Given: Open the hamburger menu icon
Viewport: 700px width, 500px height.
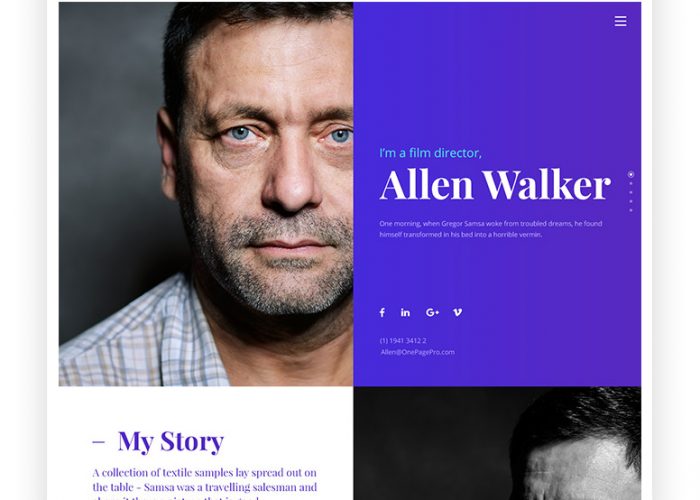Looking at the screenshot, I should tap(620, 21).
